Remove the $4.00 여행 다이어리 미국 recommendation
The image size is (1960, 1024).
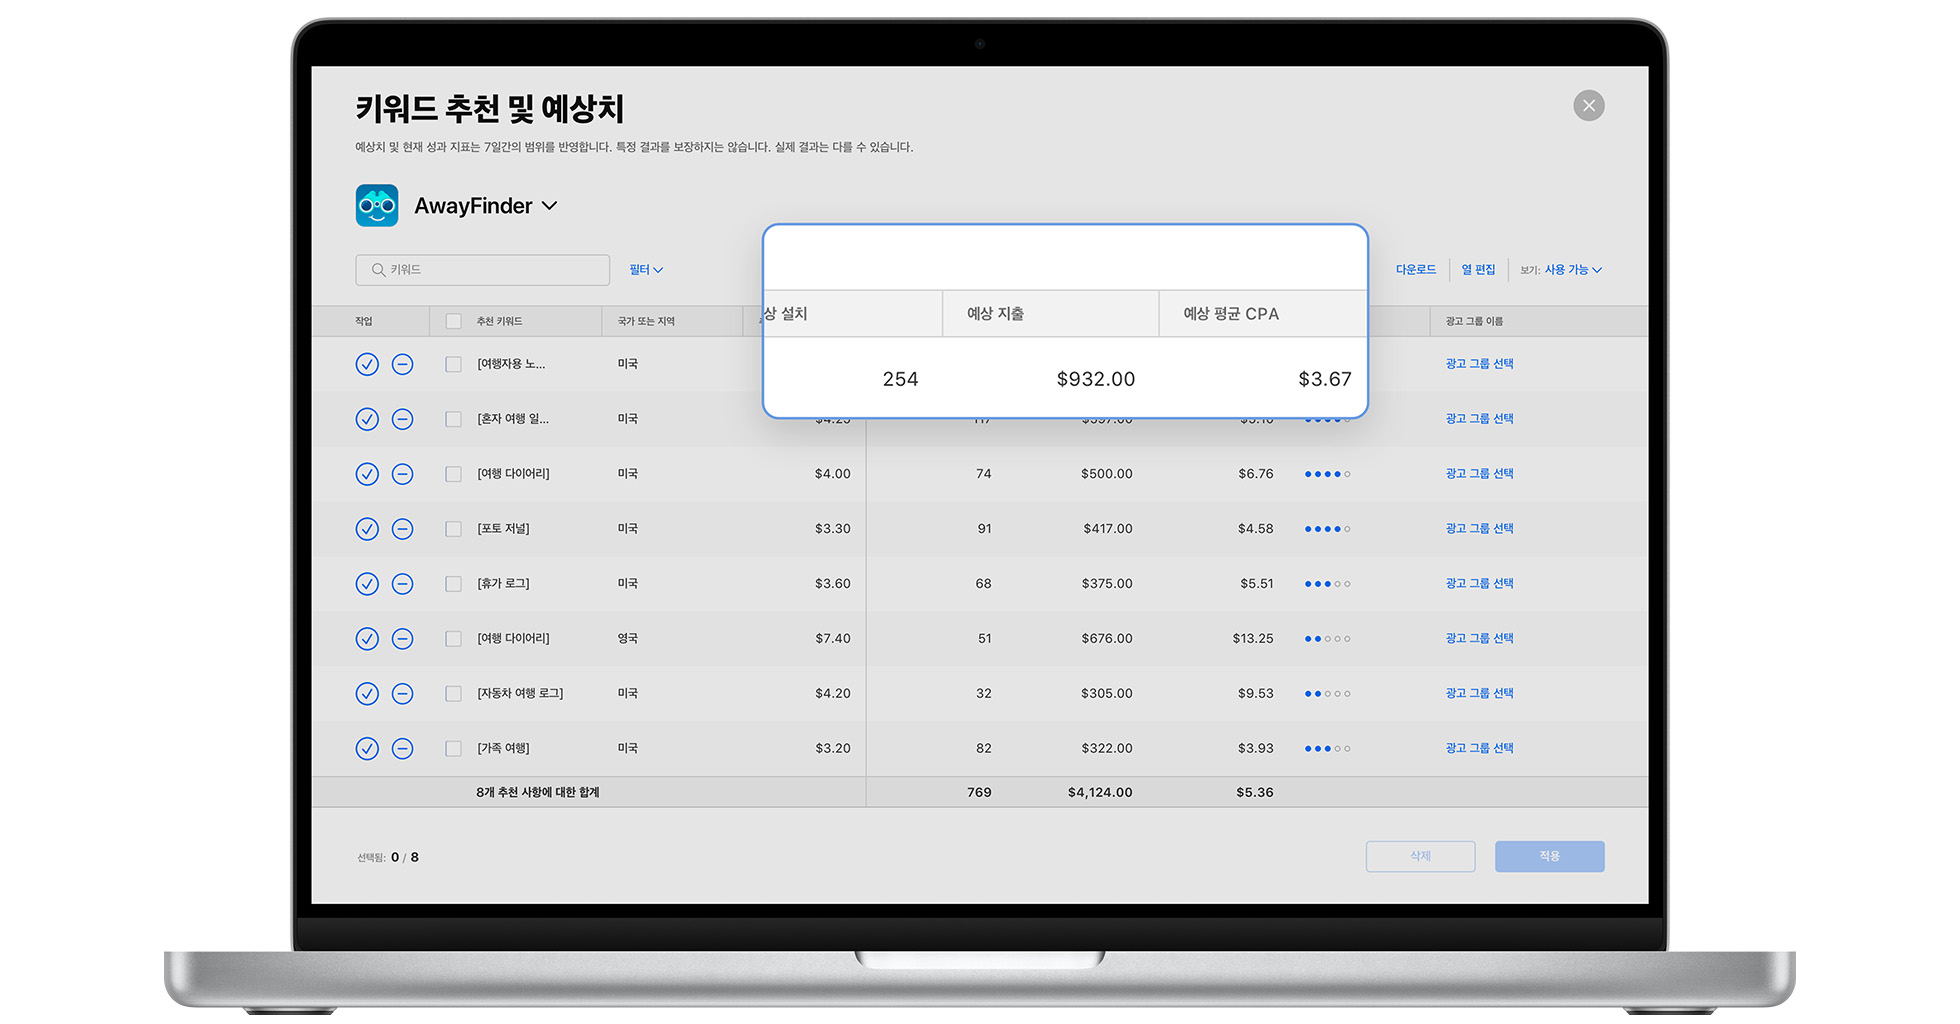(x=402, y=474)
